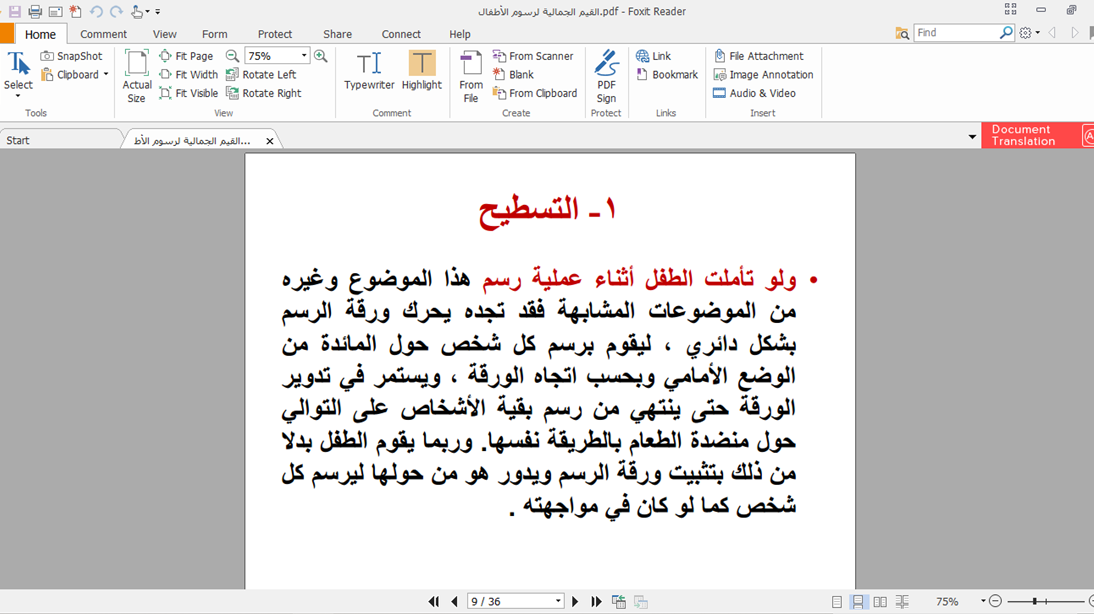The image size is (1094, 614).
Task: Toggle single page view mode
Action: click(x=837, y=602)
